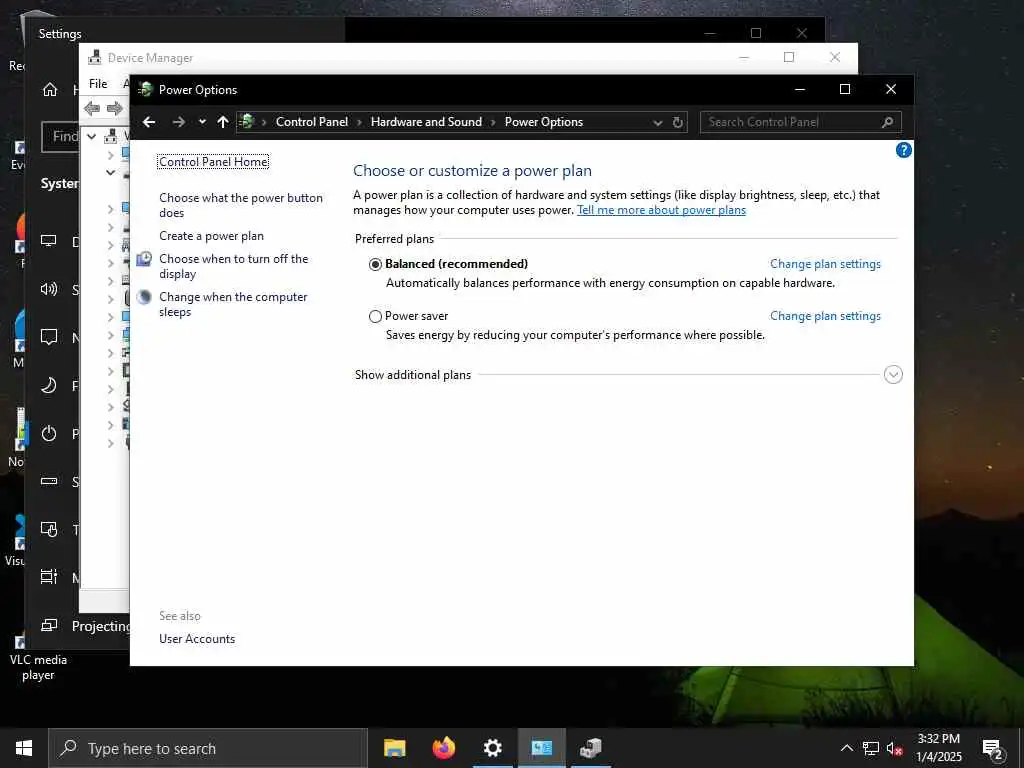1024x768 pixels.
Task: Click the search magnifier in Control Panel
Action: [887, 122]
